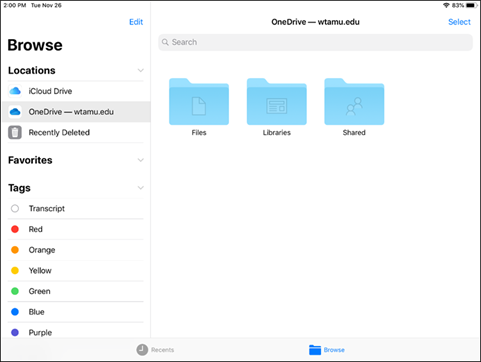Click the Locations section heading
Image resolution: width=481 pixels, height=362 pixels.
[32, 71]
